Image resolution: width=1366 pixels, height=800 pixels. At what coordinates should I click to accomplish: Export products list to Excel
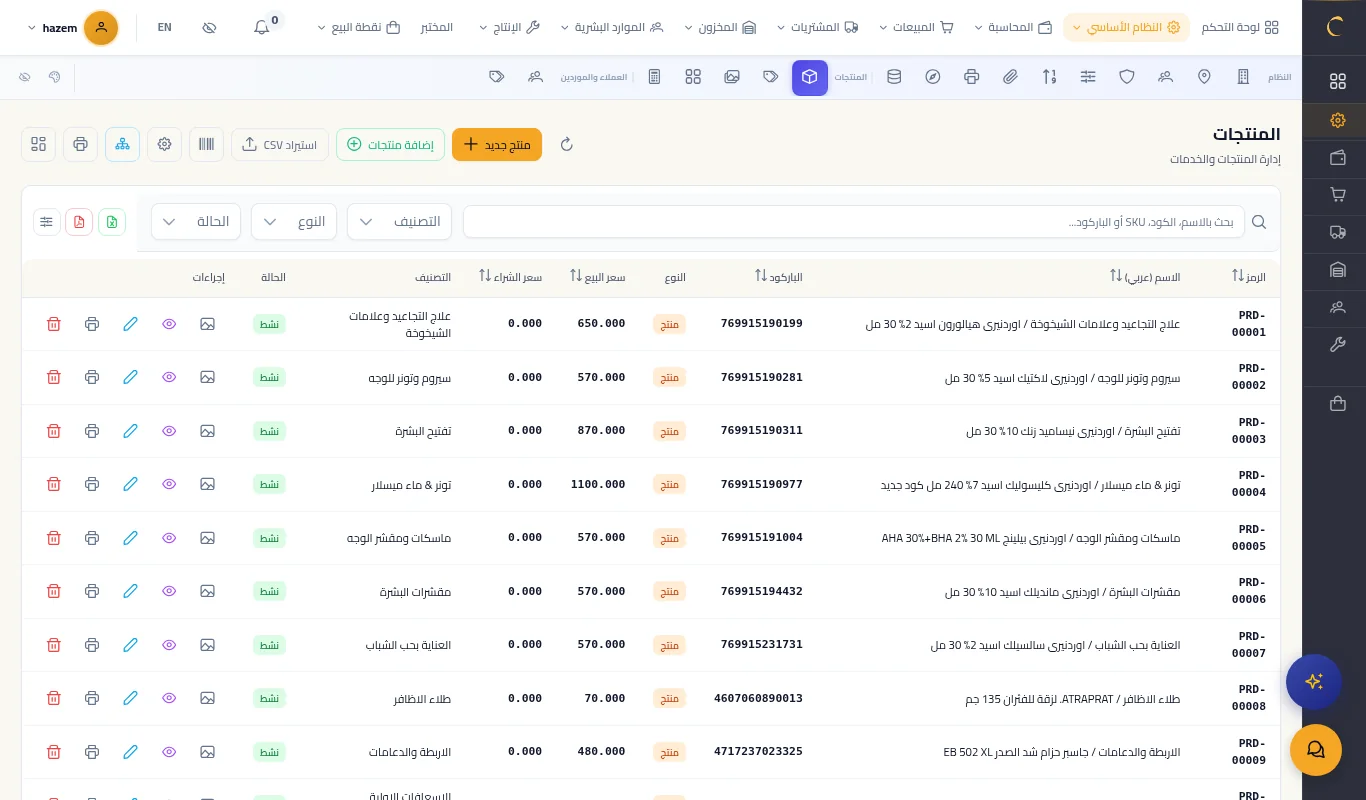tap(112, 222)
